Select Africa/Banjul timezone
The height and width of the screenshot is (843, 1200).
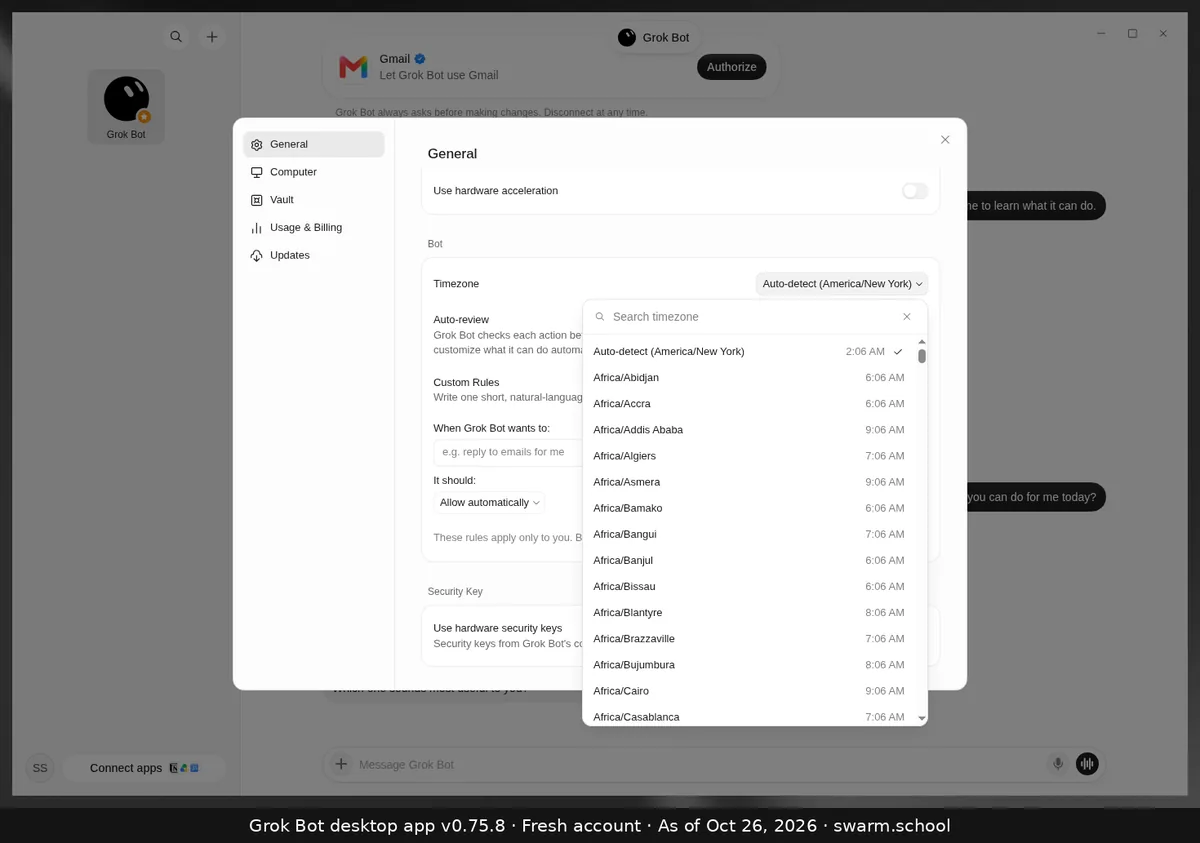(748, 560)
